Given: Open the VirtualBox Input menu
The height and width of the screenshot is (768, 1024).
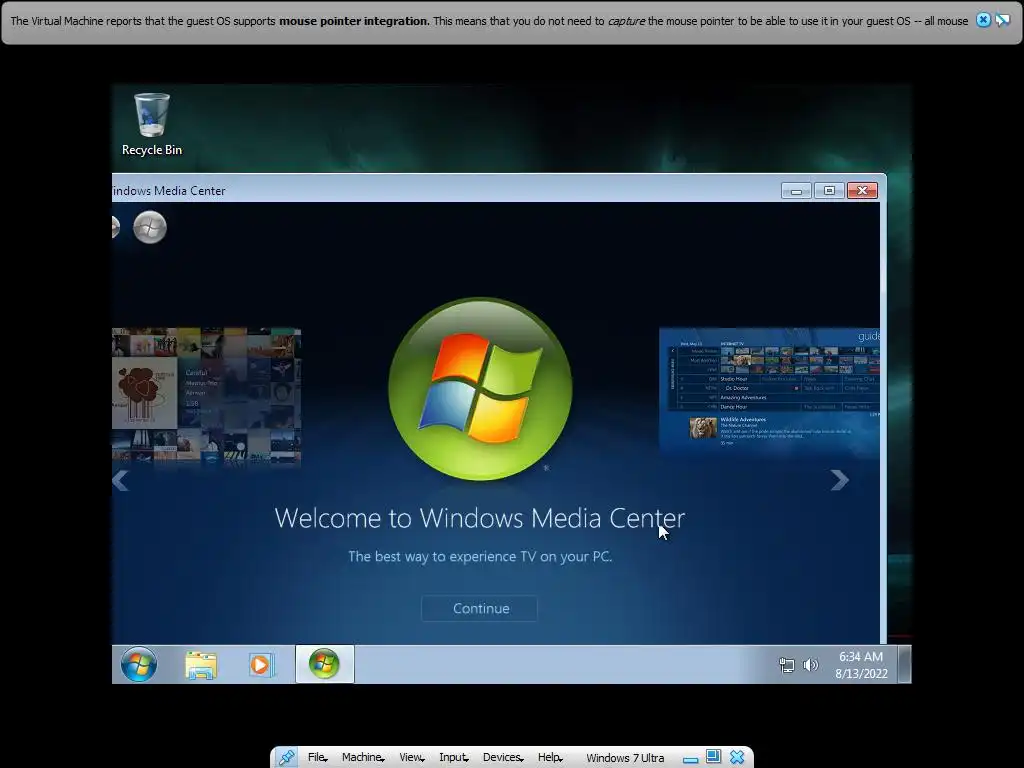Looking at the screenshot, I should pos(454,758).
